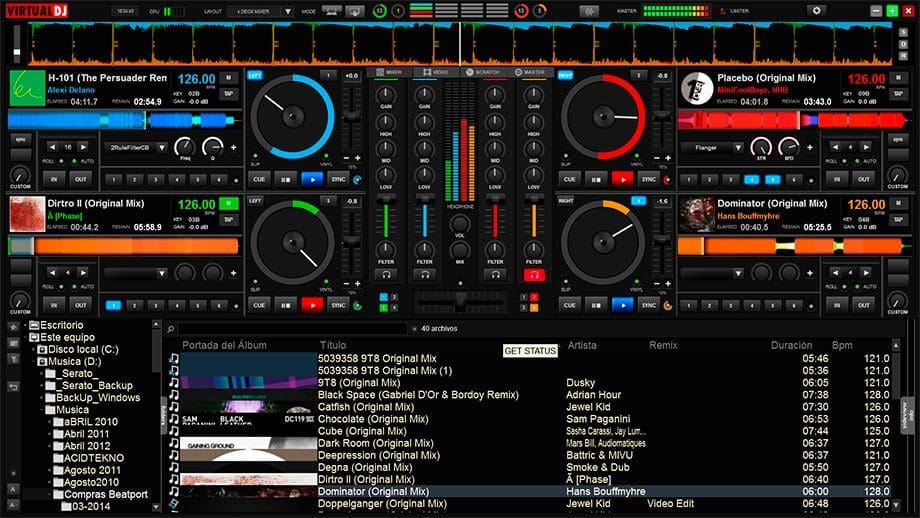Click the pitch plus button on Placebo deck
920x518 pixels.
668,158
